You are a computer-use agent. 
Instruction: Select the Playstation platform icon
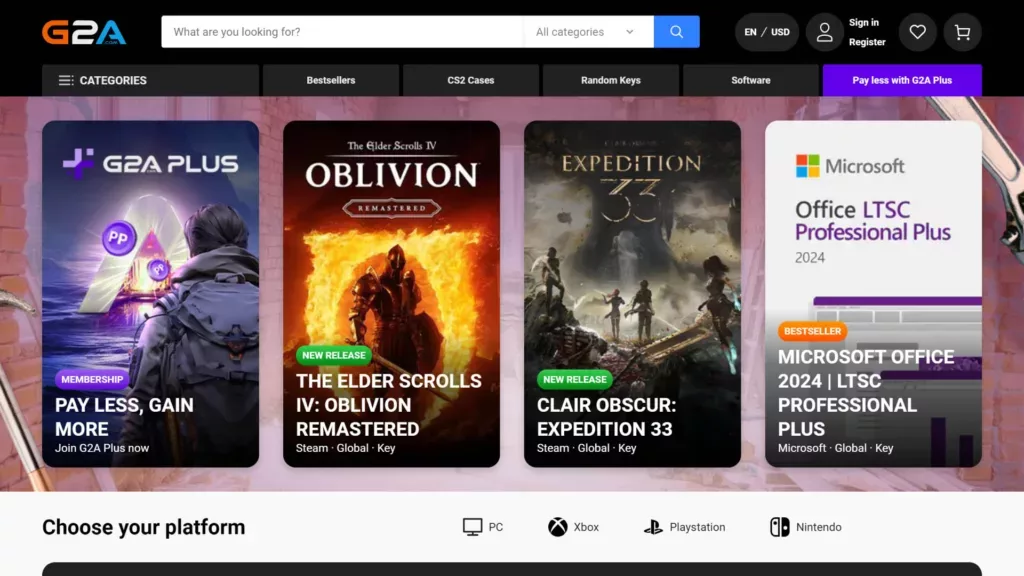click(653, 527)
